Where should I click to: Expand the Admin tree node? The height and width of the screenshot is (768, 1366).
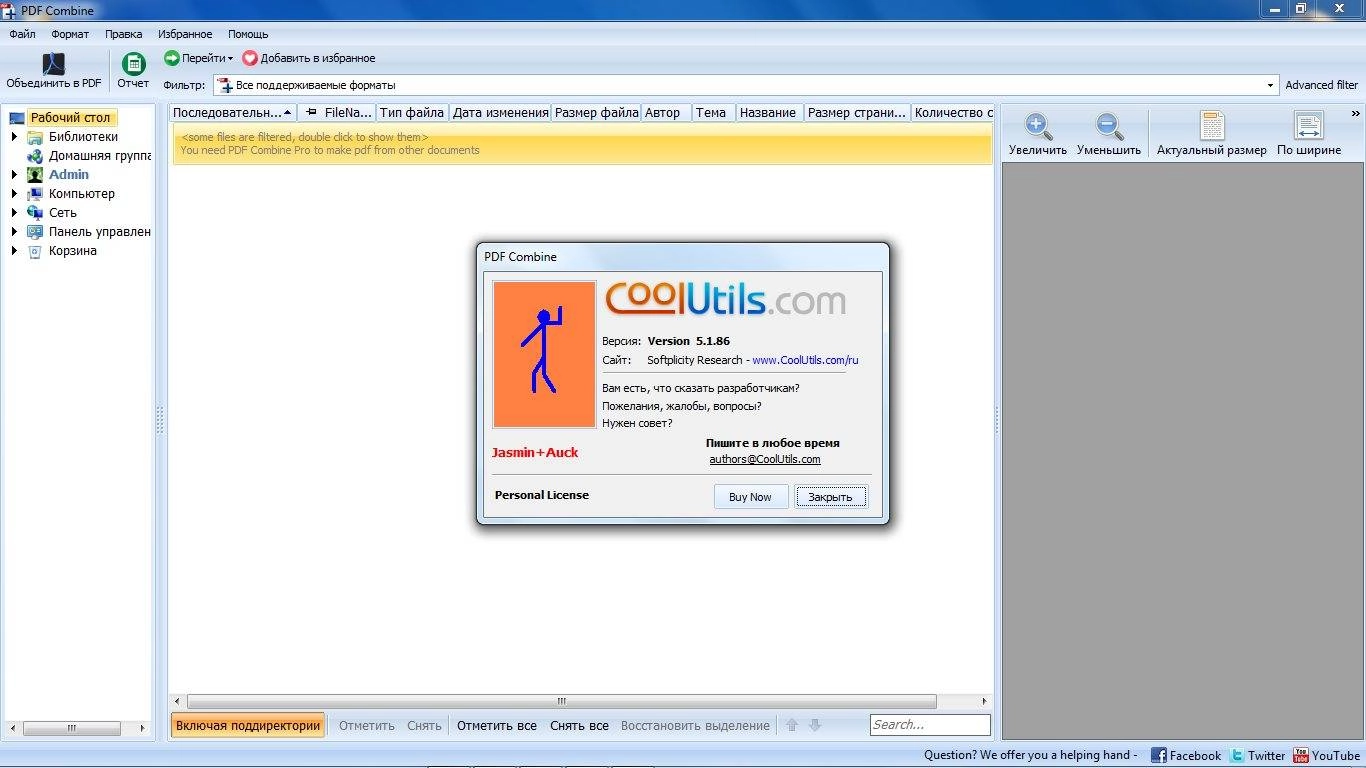pos(14,175)
